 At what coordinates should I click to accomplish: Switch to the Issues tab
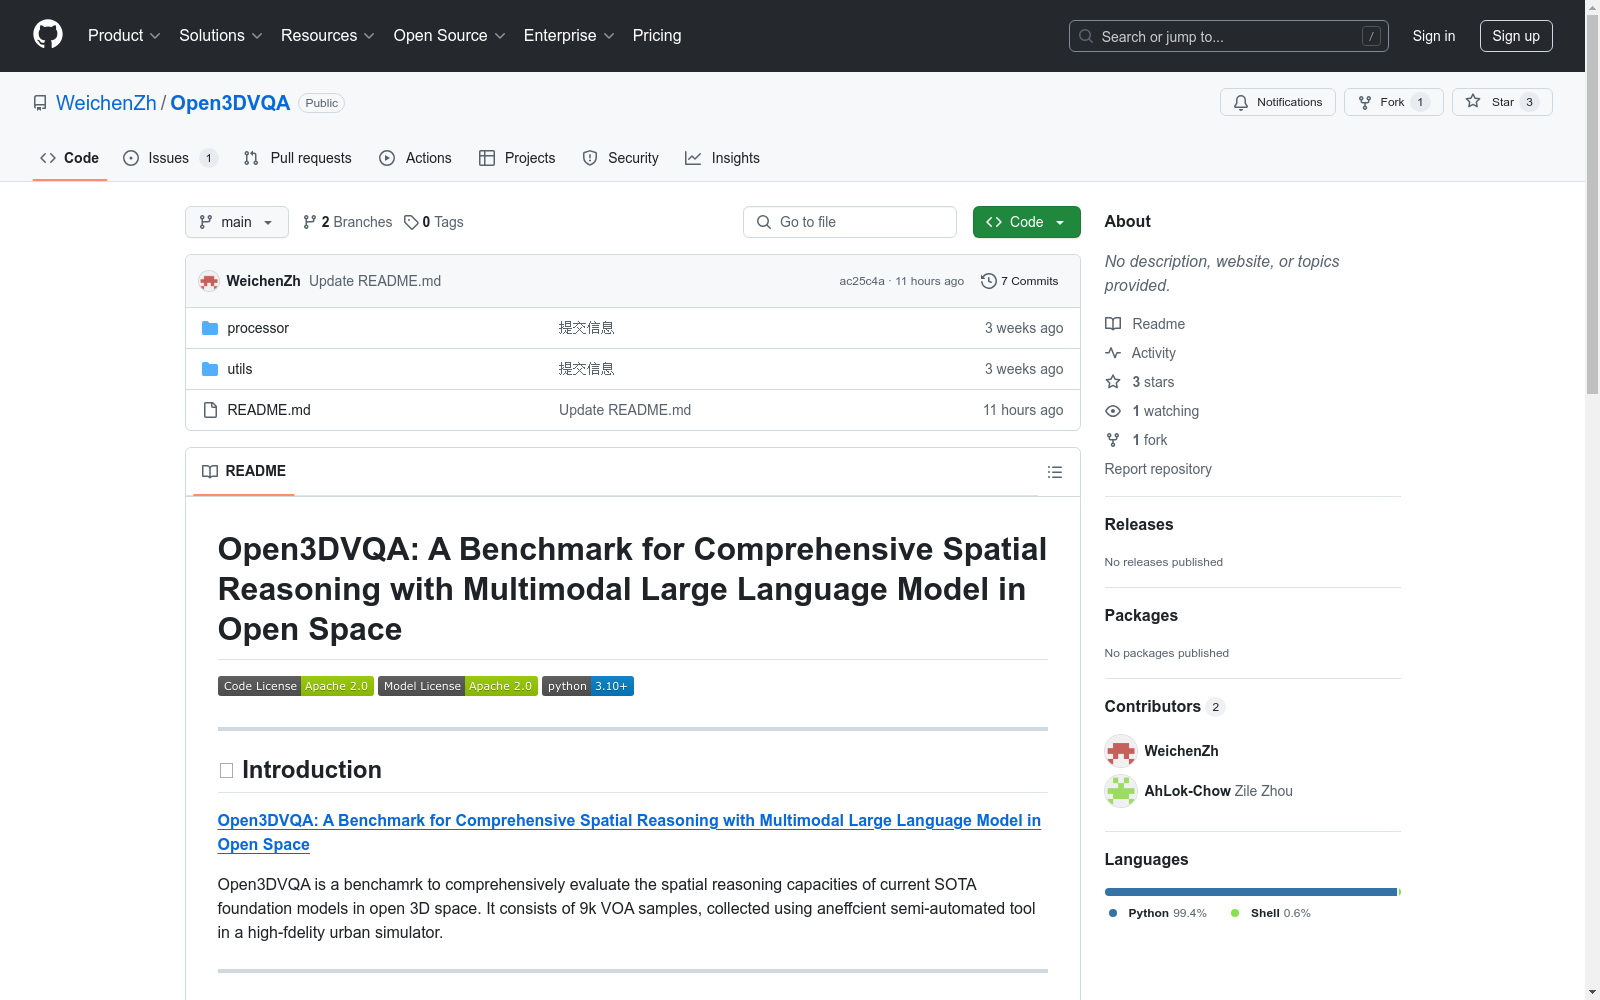click(168, 158)
